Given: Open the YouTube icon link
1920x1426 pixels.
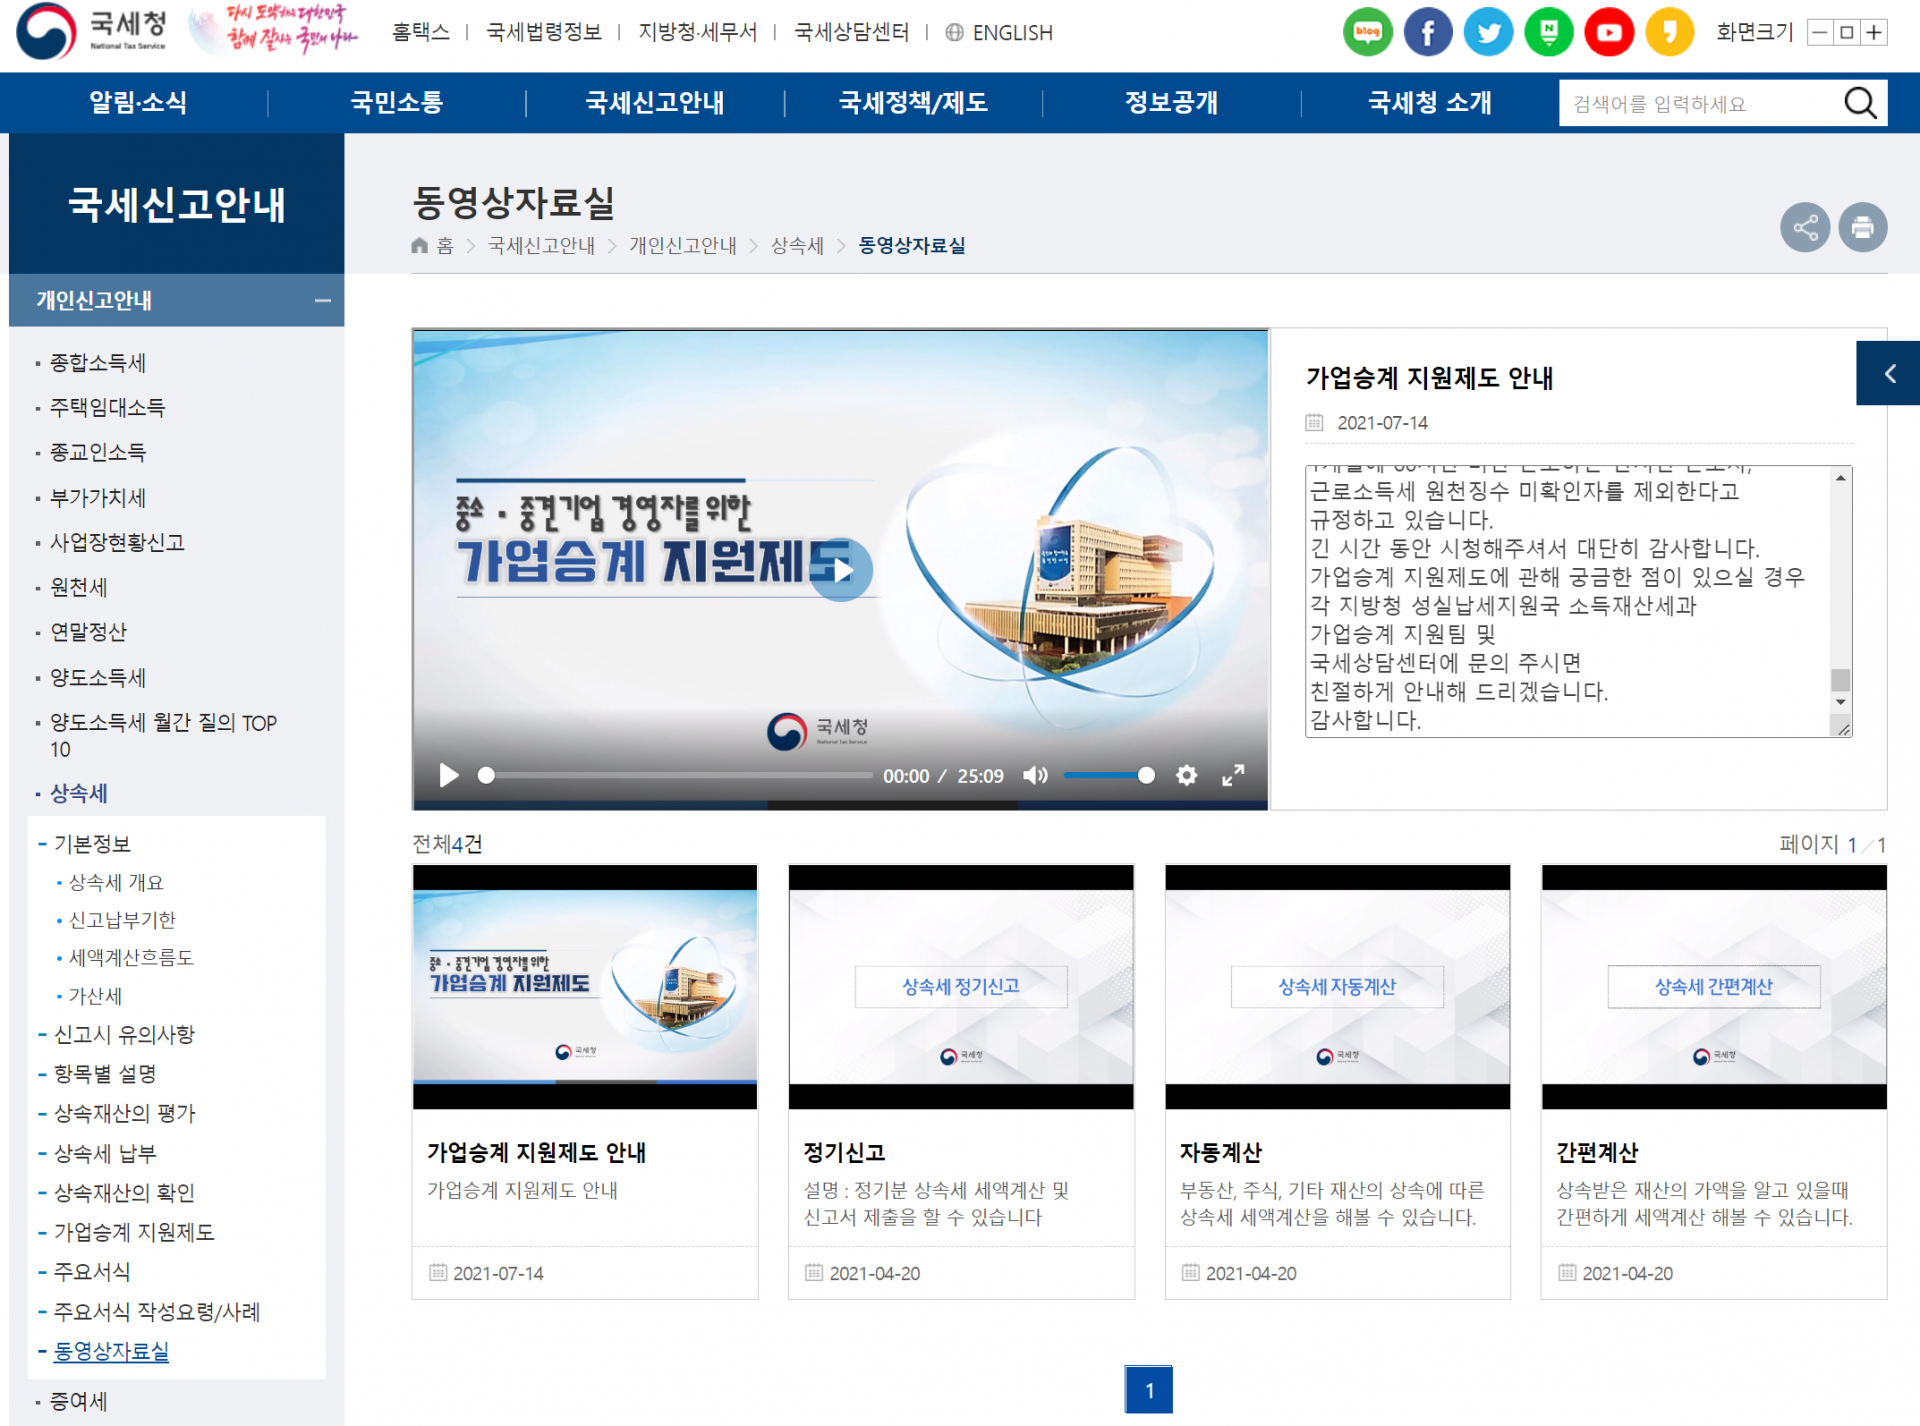Looking at the screenshot, I should point(1609,33).
